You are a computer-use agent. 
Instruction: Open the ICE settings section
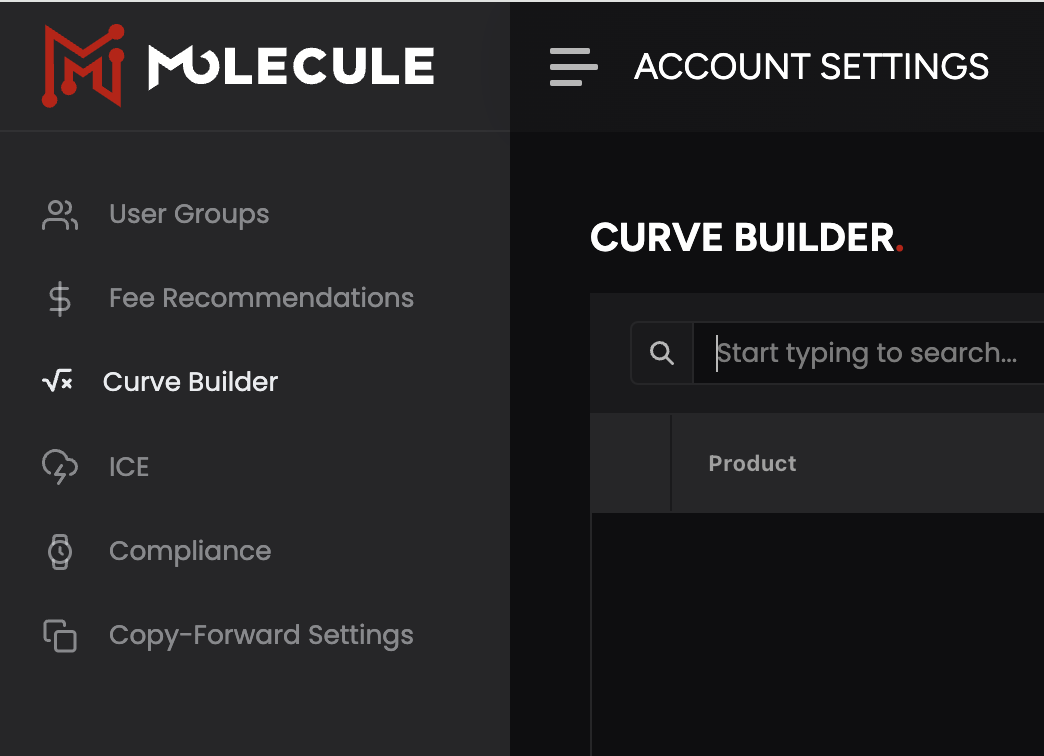[129, 467]
